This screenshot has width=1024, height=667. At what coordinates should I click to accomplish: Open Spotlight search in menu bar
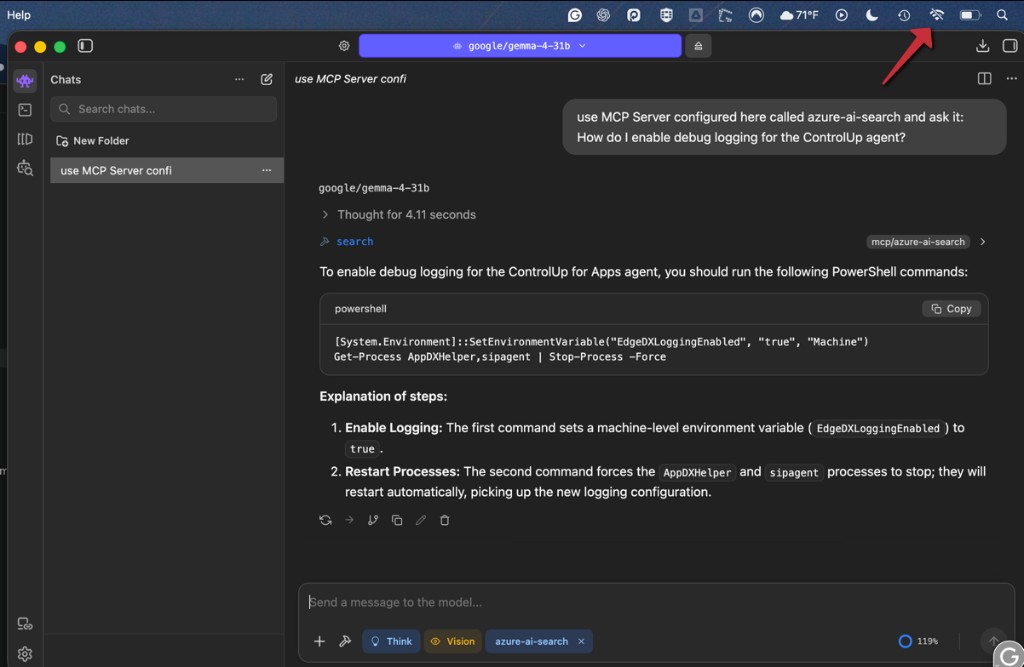coord(1002,14)
